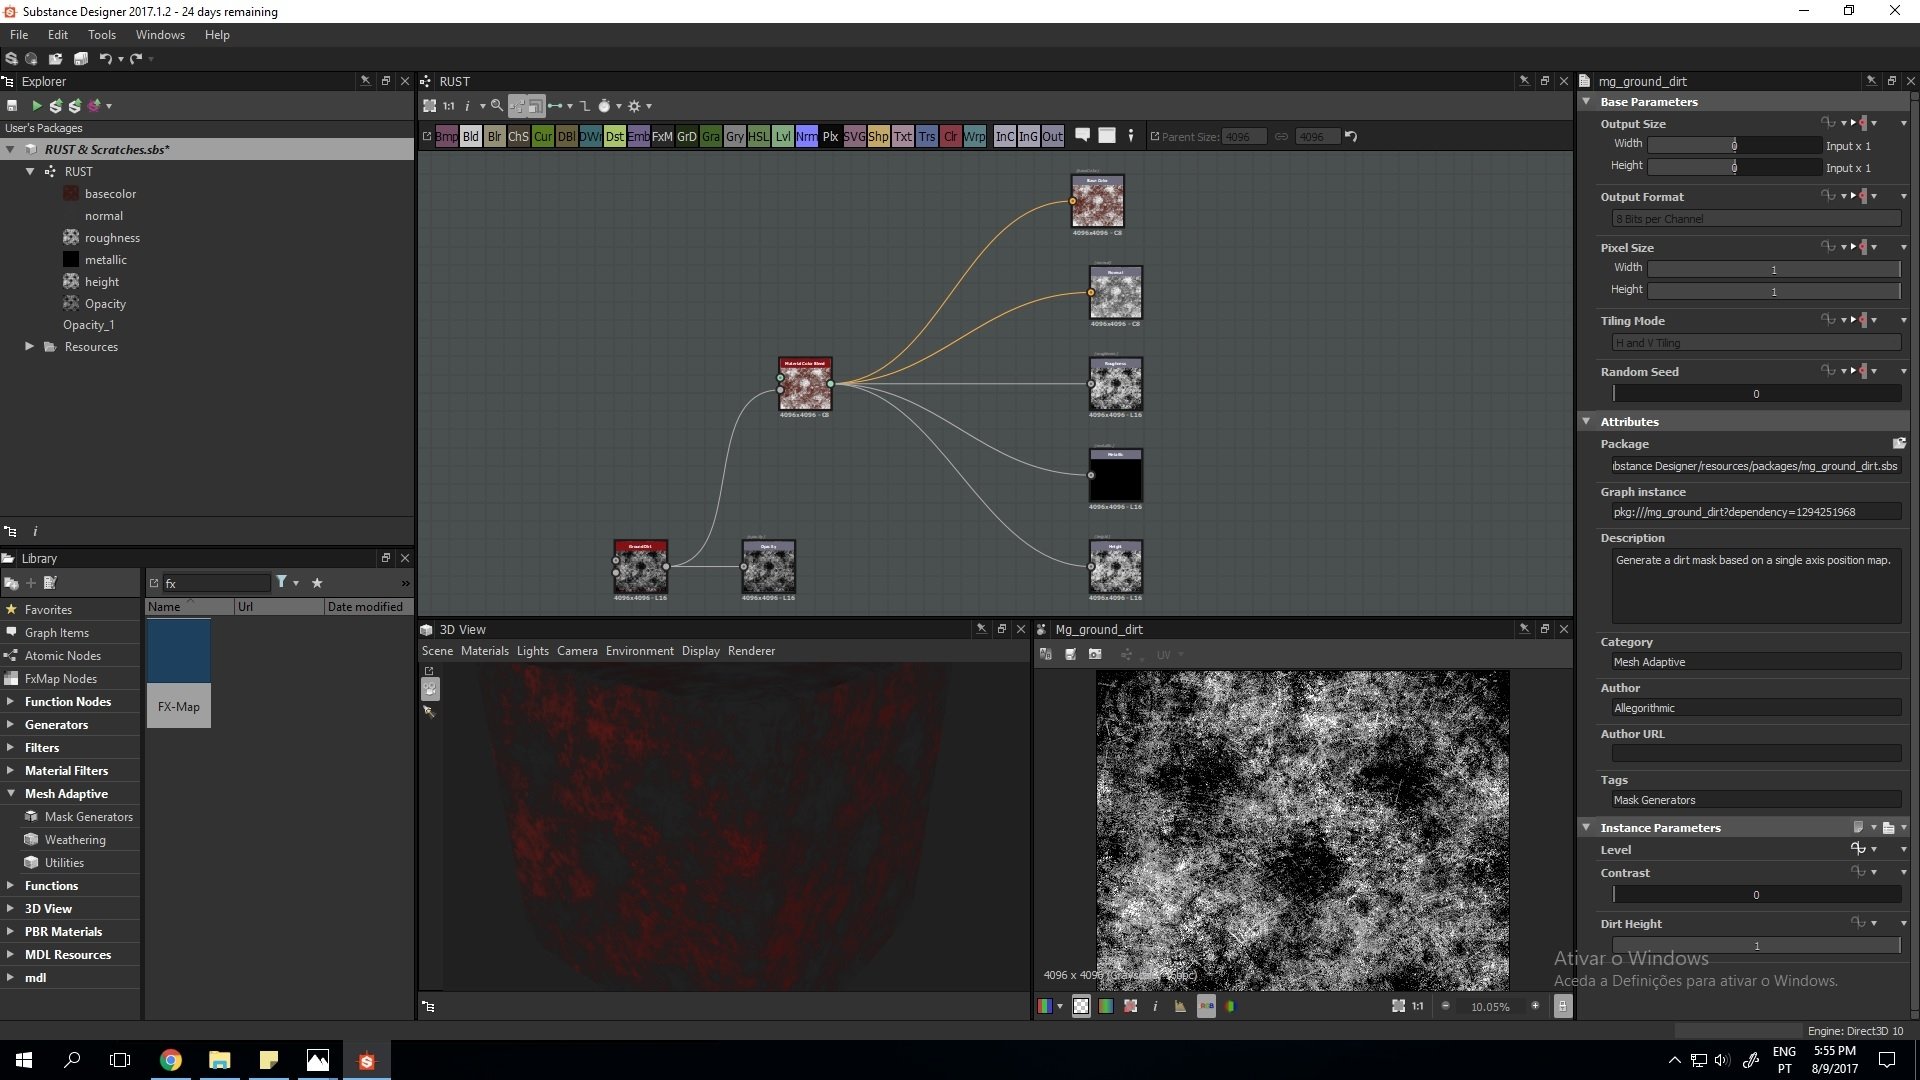Viewport: 1920px width, 1080px height.
Task: Collapse the Base Parameters section
Action: 1586,102
